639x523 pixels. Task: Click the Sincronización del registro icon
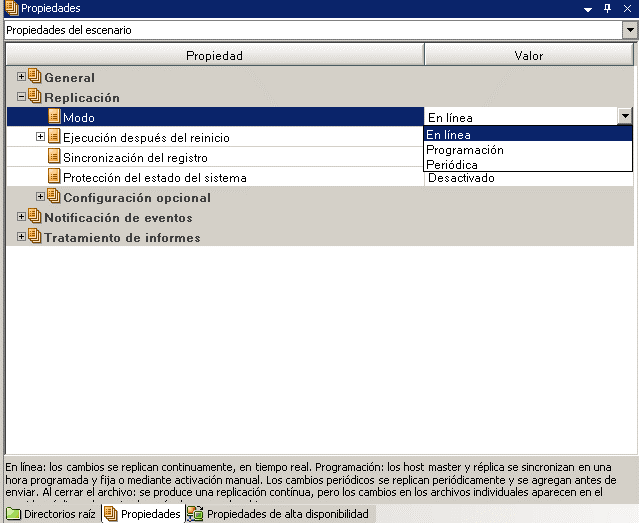click(x=54, y=156)
